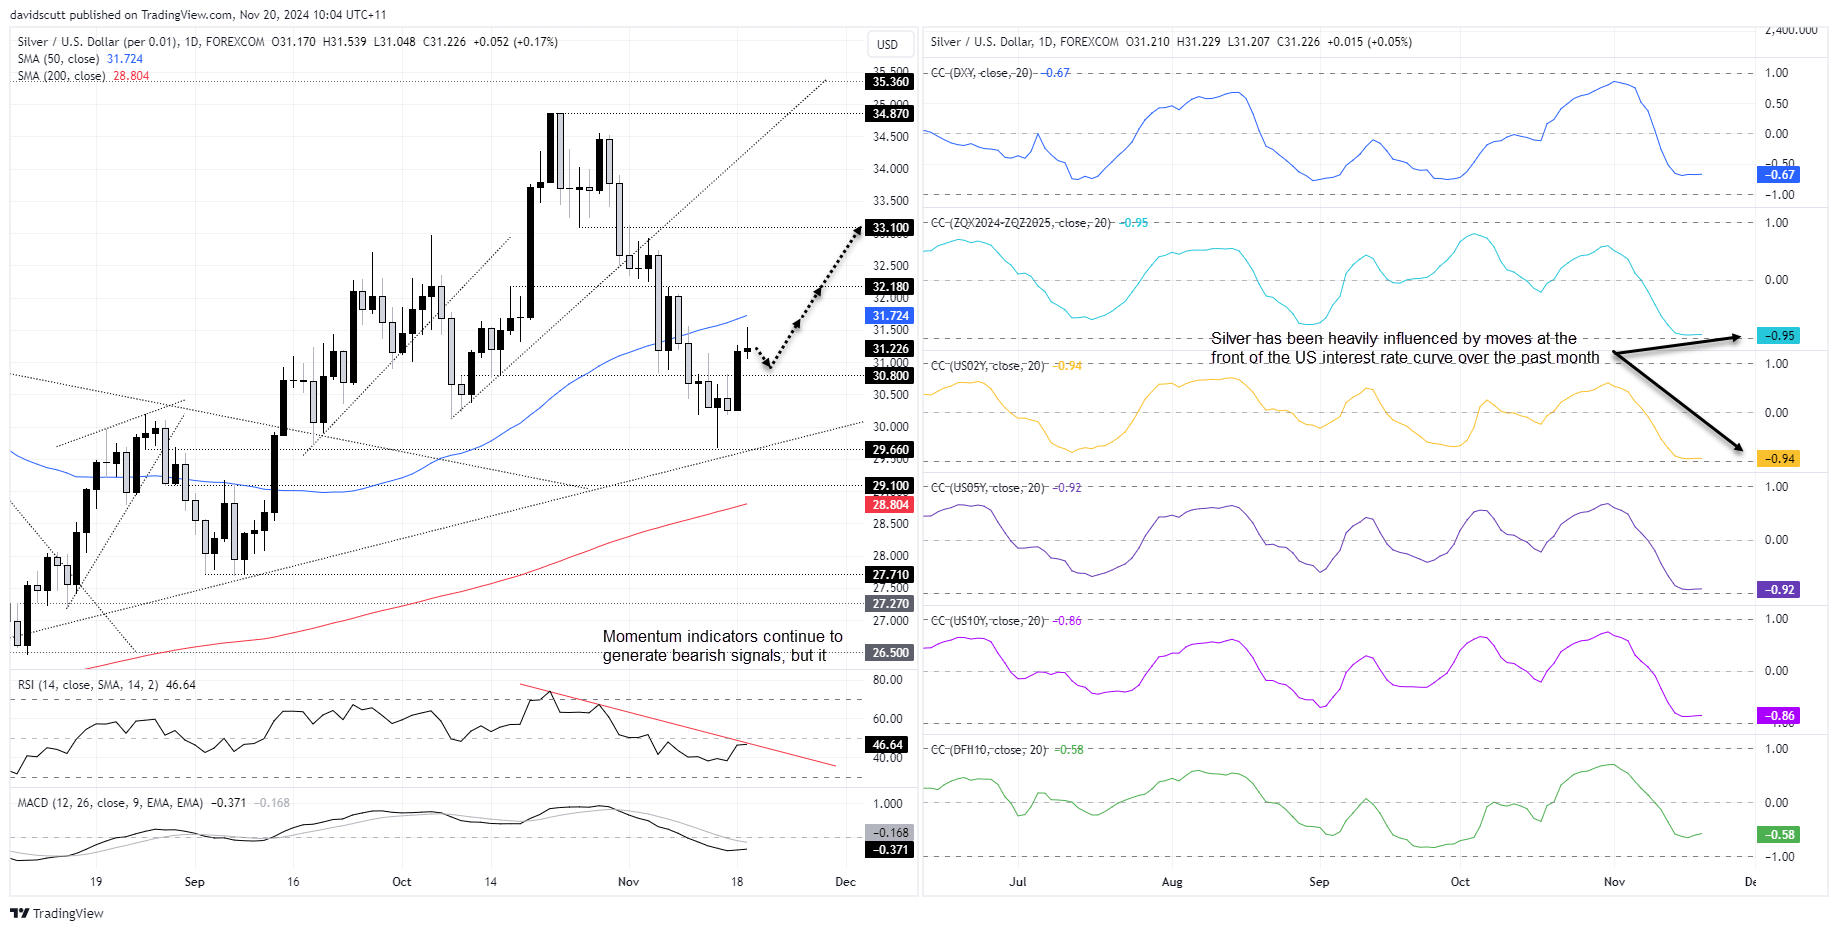
Task: Select the grey -0.168 MACD signal label
Action: (x=890, y=833)
